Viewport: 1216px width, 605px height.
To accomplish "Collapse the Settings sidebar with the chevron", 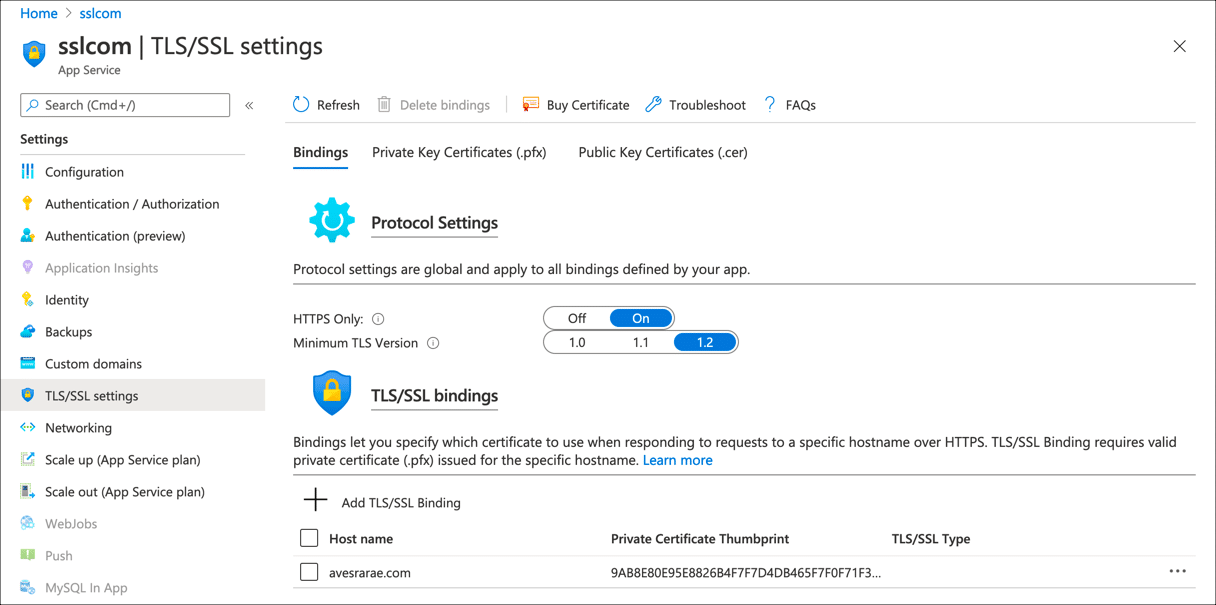I will point(249,104).
